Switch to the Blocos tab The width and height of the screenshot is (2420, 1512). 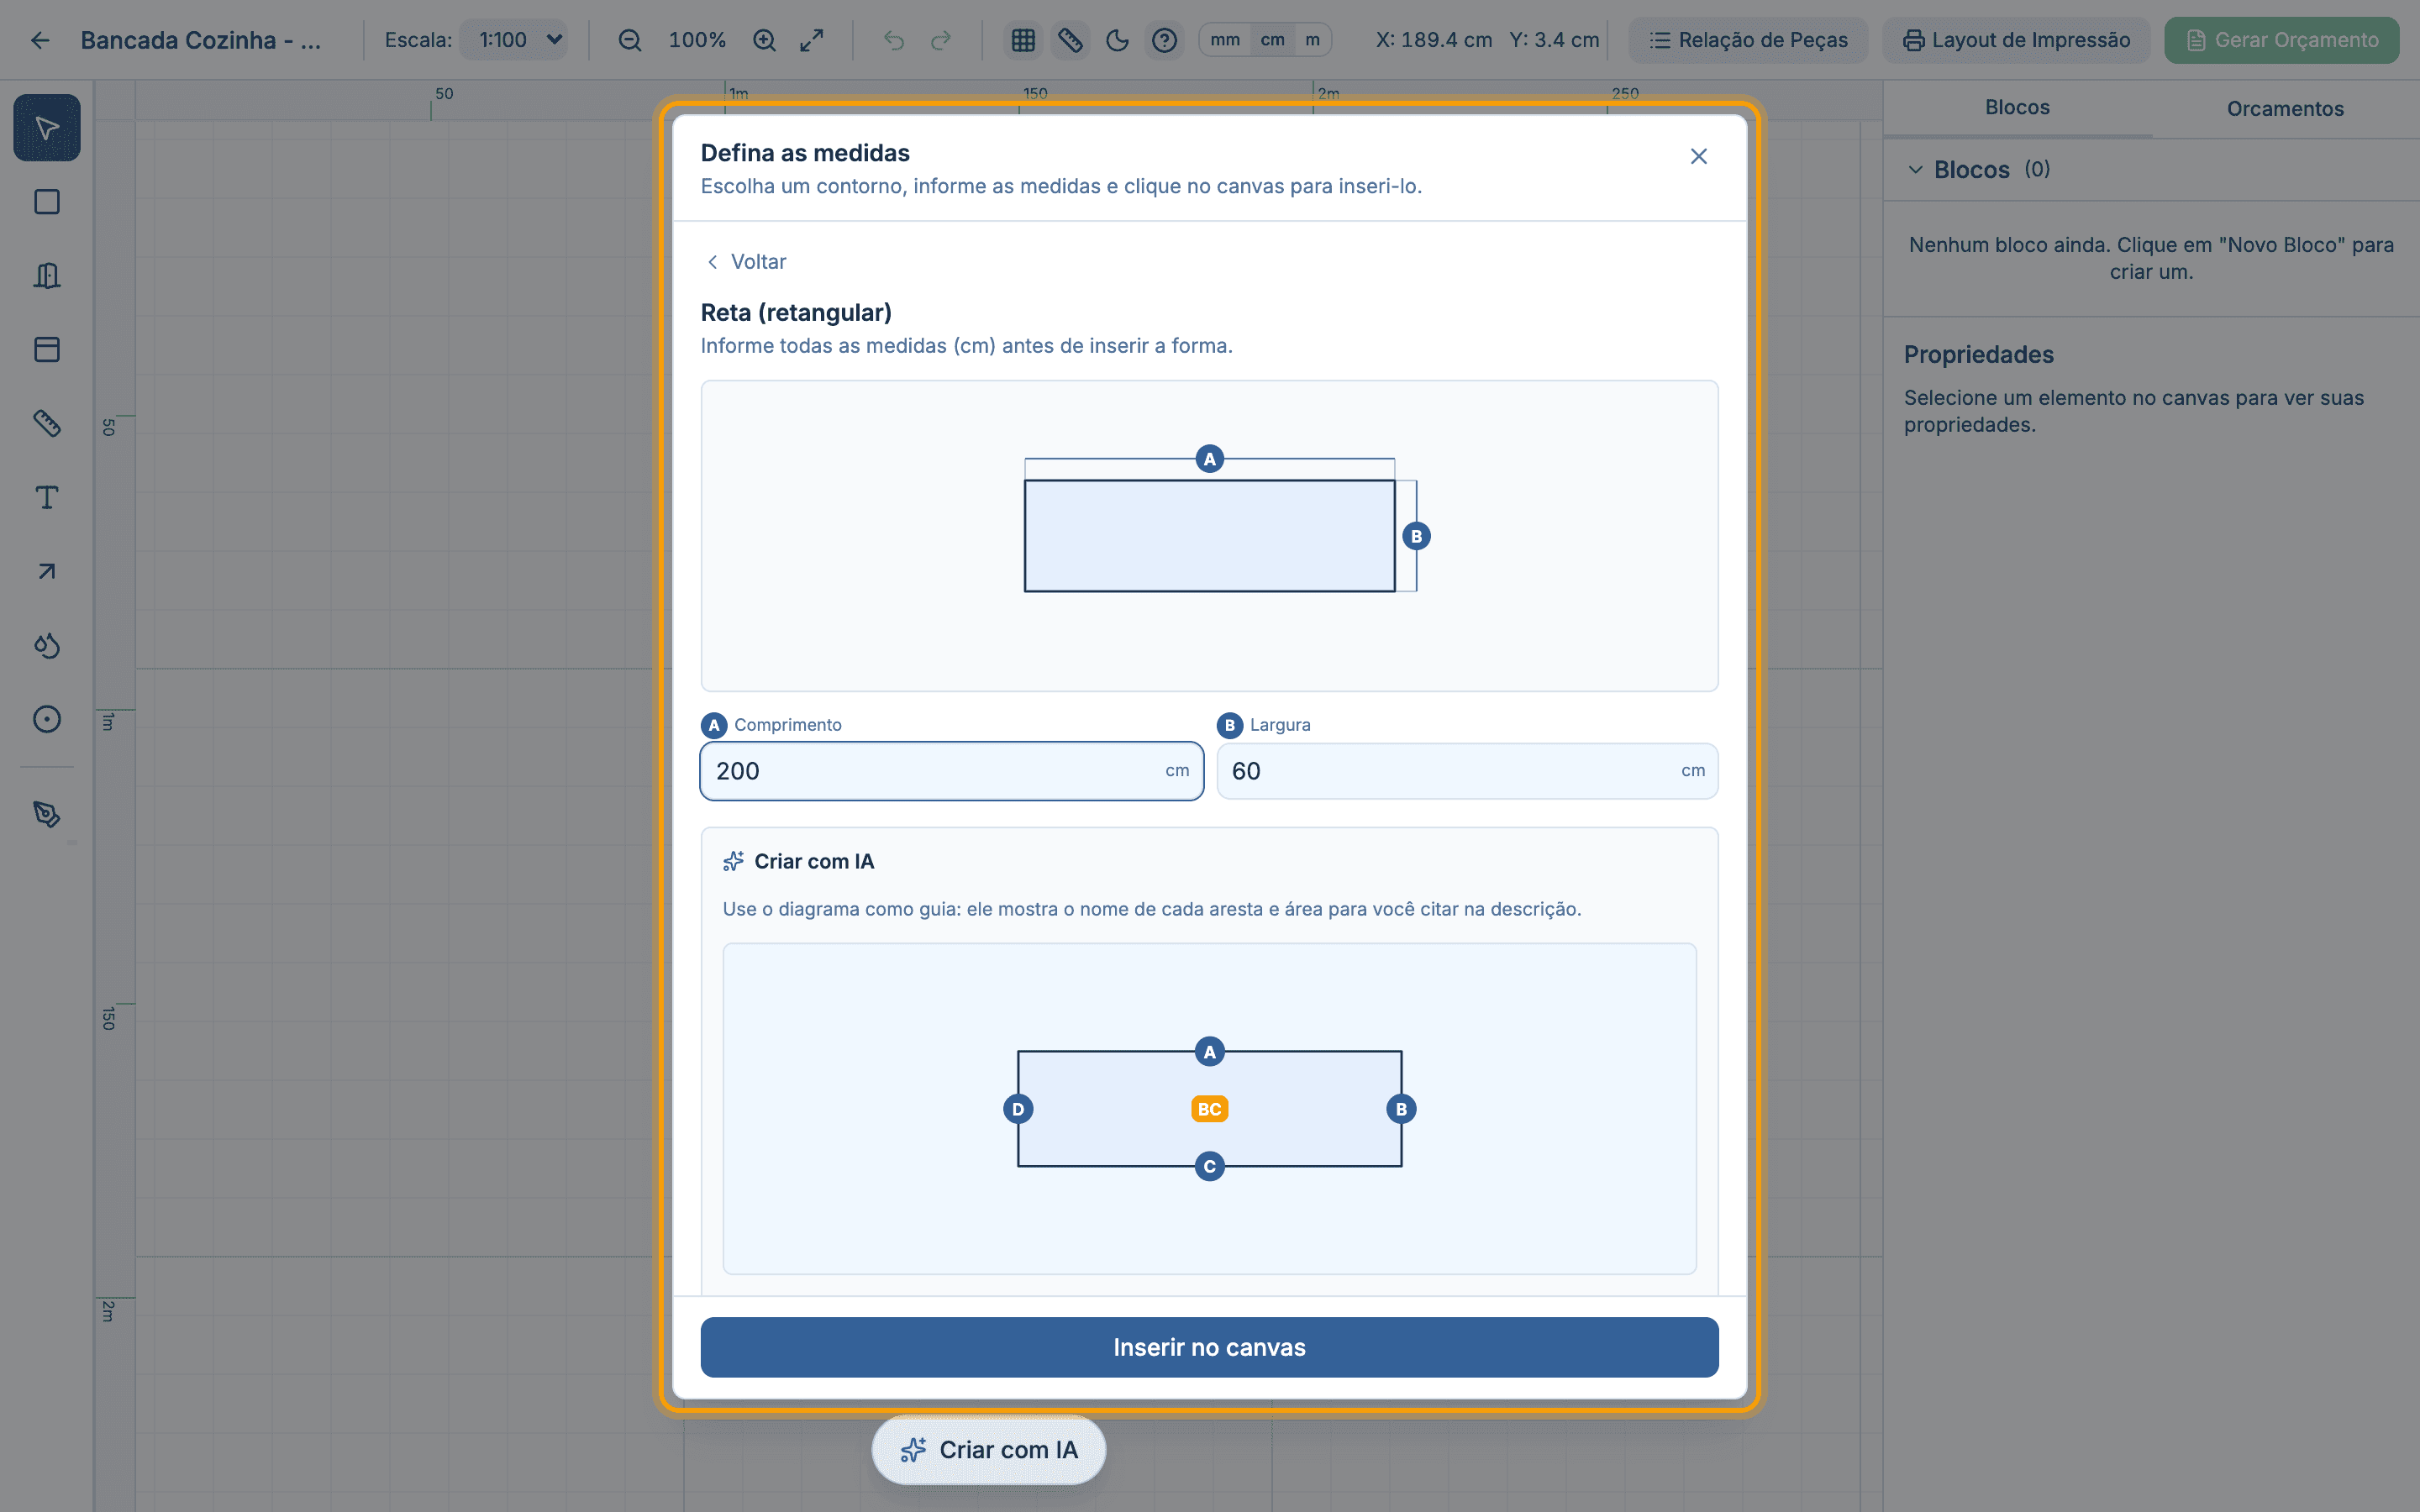[x=2017, y=107]
